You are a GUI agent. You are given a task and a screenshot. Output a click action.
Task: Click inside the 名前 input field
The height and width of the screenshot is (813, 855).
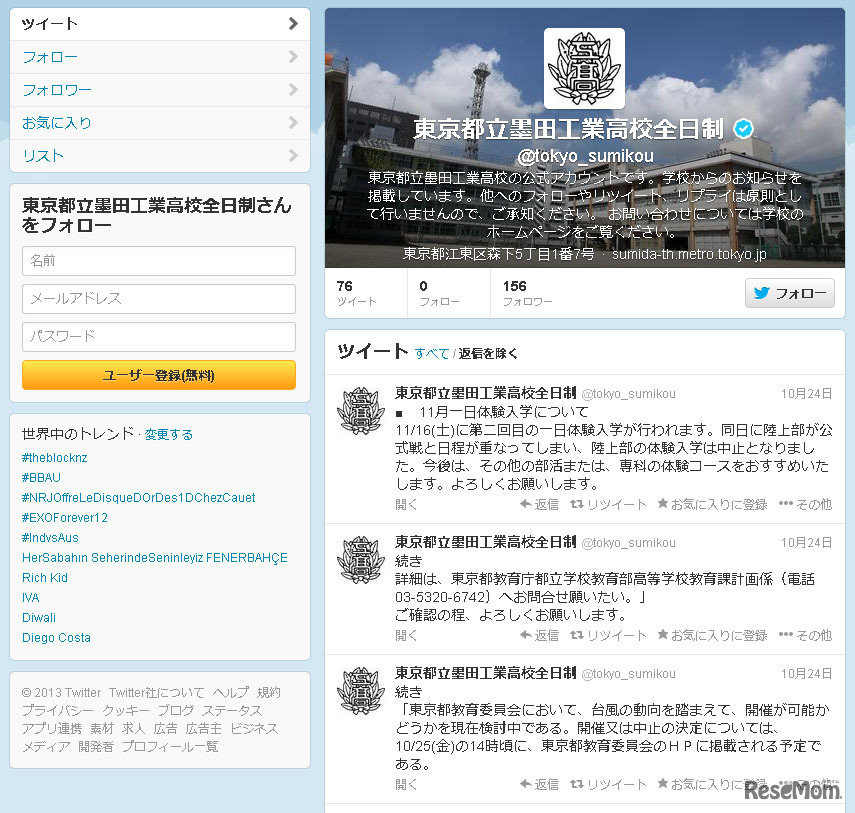[x=158, y=261]
